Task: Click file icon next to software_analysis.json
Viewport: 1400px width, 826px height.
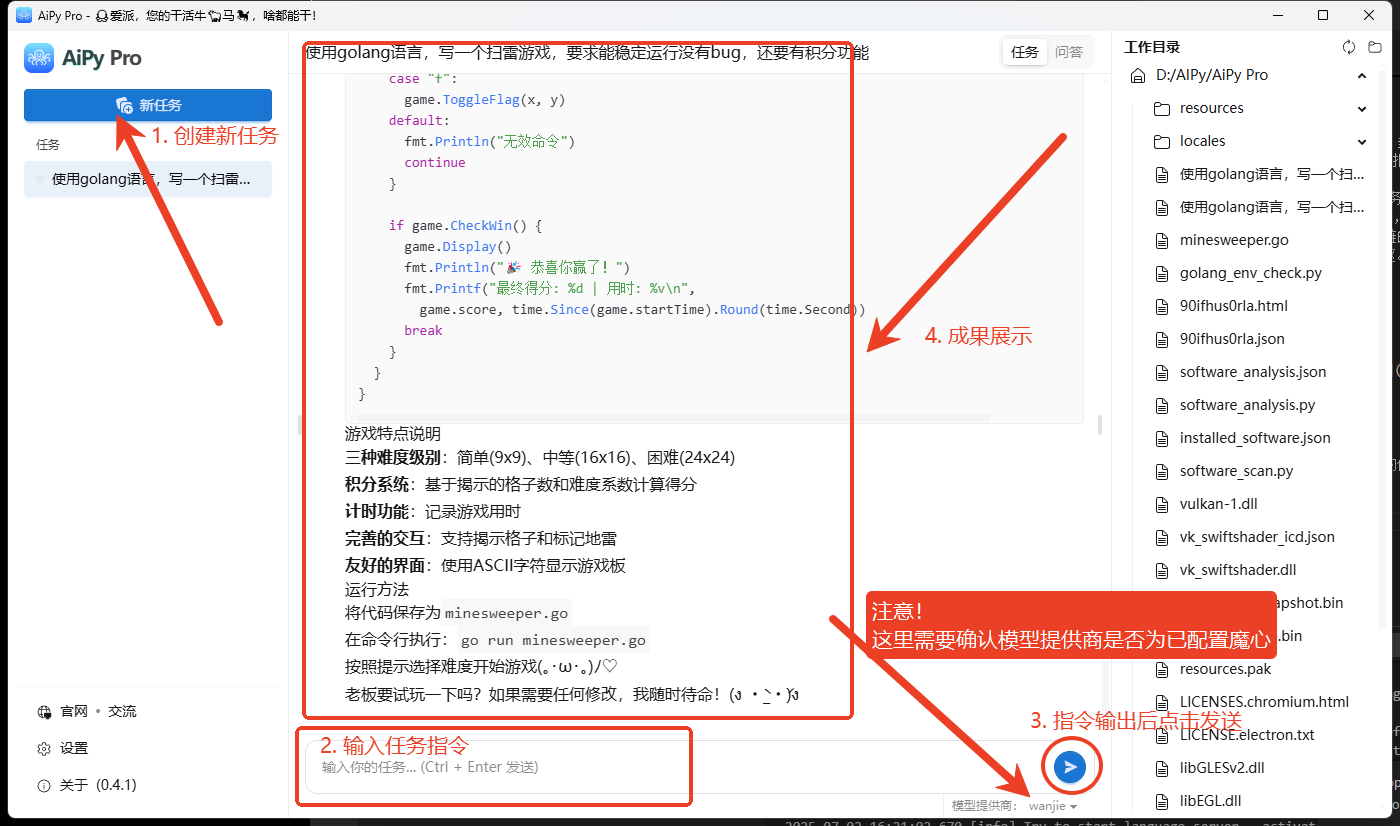Action: pos(1161,372)
